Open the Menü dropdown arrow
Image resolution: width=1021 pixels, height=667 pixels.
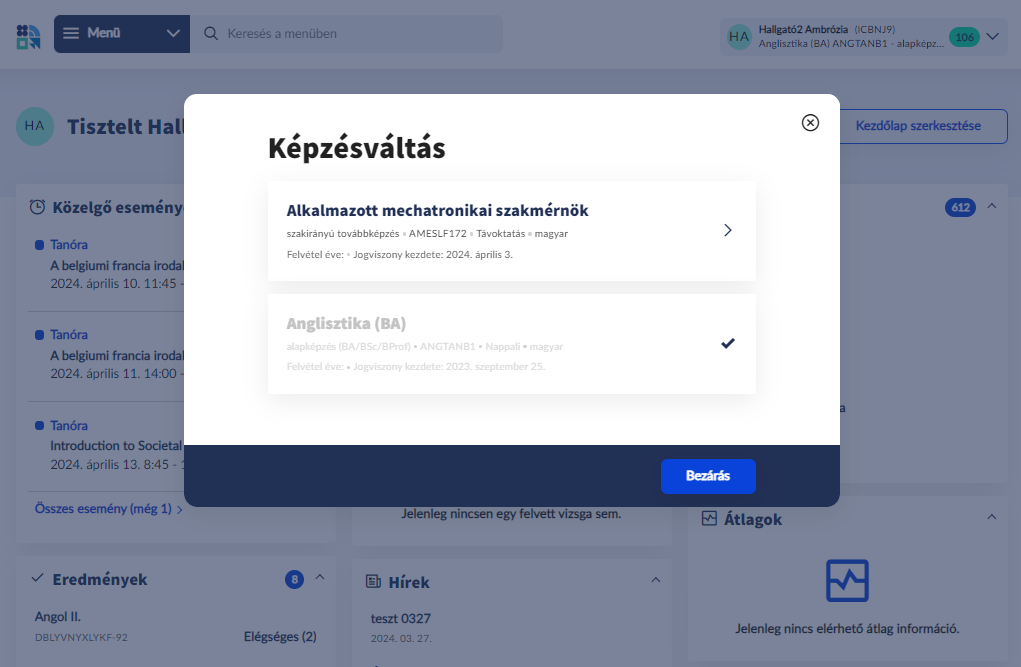pyautogui.click(x=173, y=34)
